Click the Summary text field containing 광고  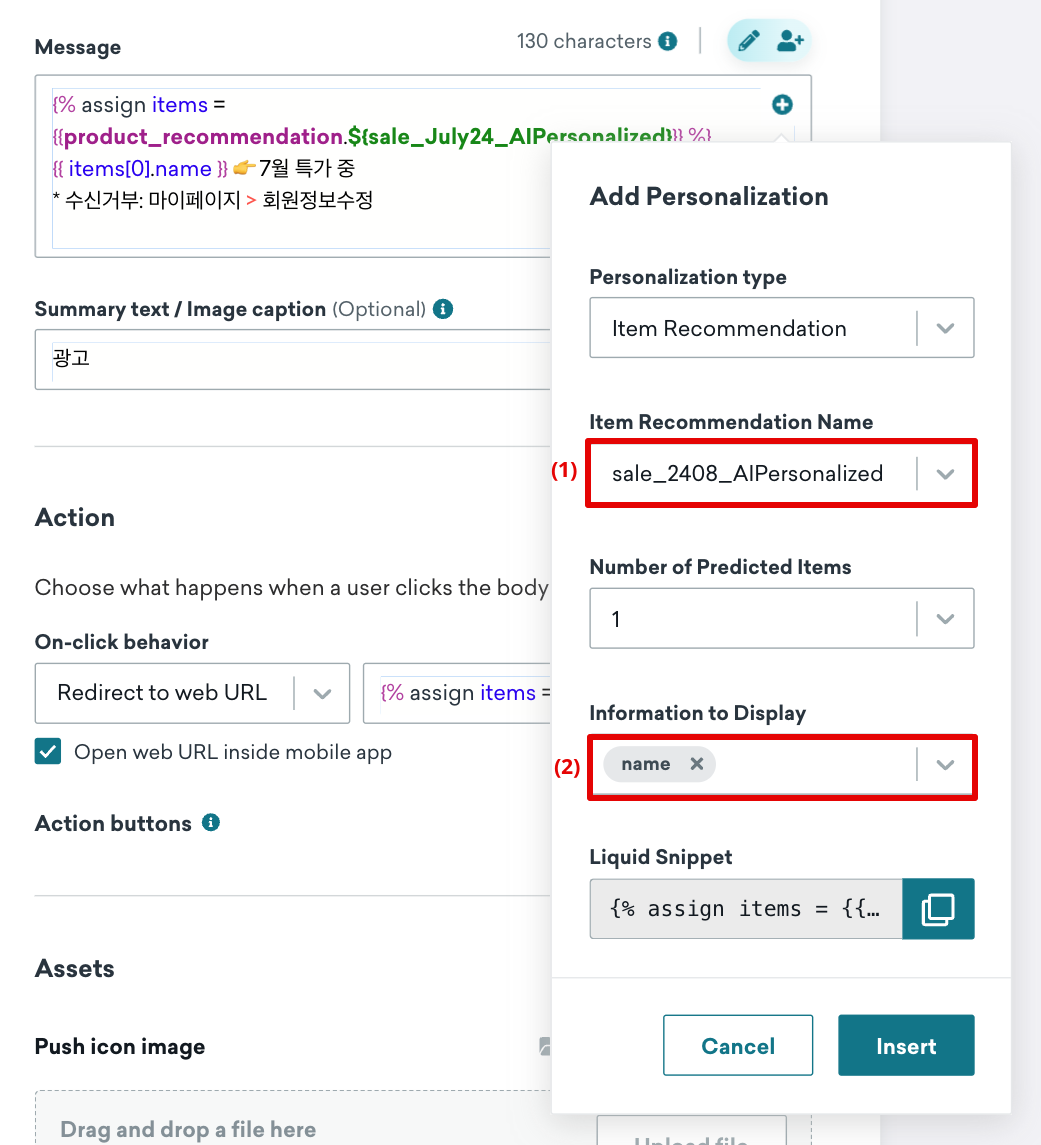click(x=292, y=359)
